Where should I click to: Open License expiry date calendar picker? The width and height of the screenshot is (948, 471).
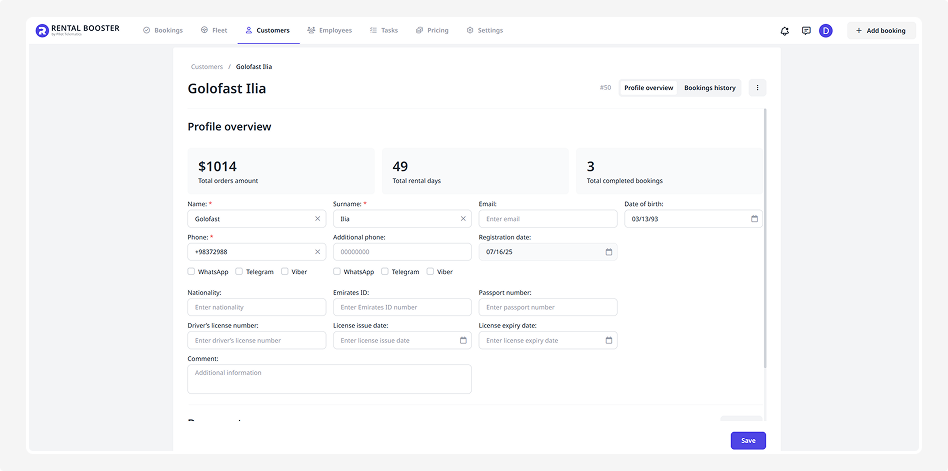[608, 340]
